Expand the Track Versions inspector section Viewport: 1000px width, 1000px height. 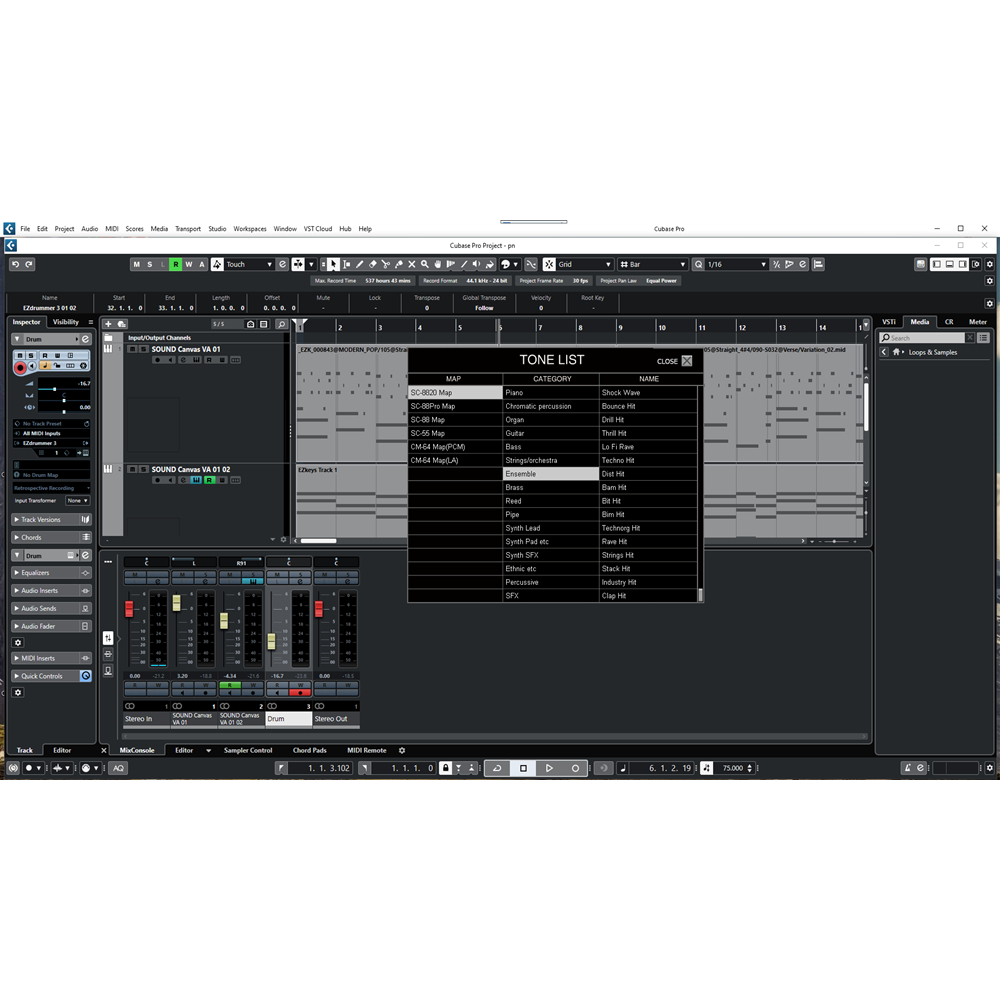[52, 520]
